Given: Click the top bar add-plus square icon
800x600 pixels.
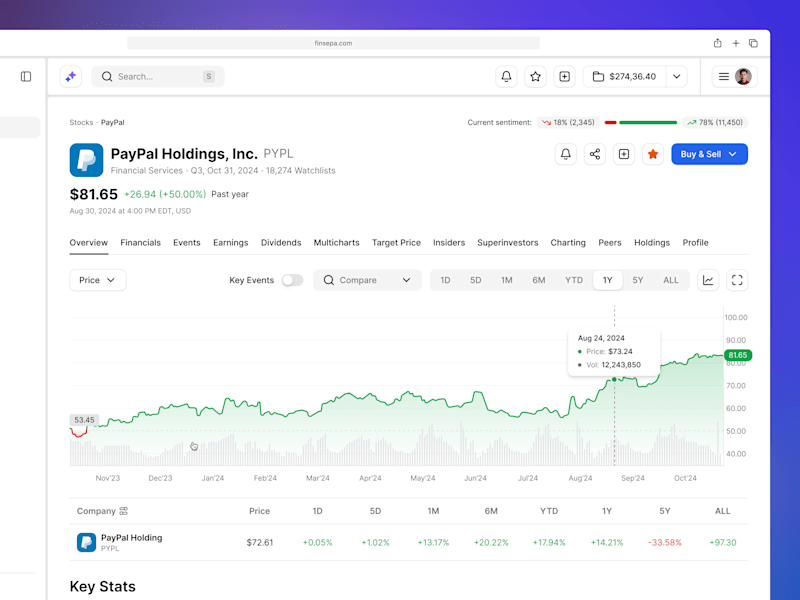Looking at the screenshot, I should [564, 77].
